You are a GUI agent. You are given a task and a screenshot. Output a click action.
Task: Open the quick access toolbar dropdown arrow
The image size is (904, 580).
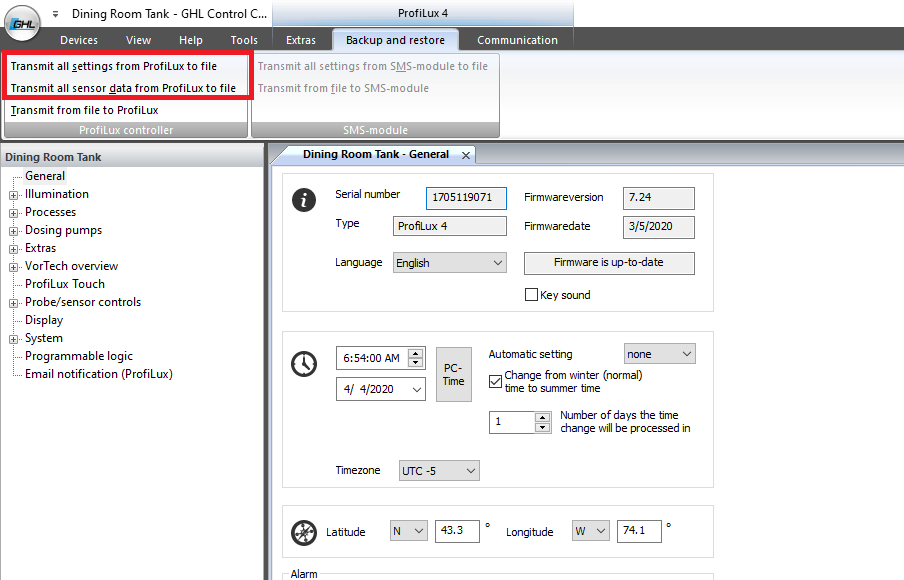point(55,14)
